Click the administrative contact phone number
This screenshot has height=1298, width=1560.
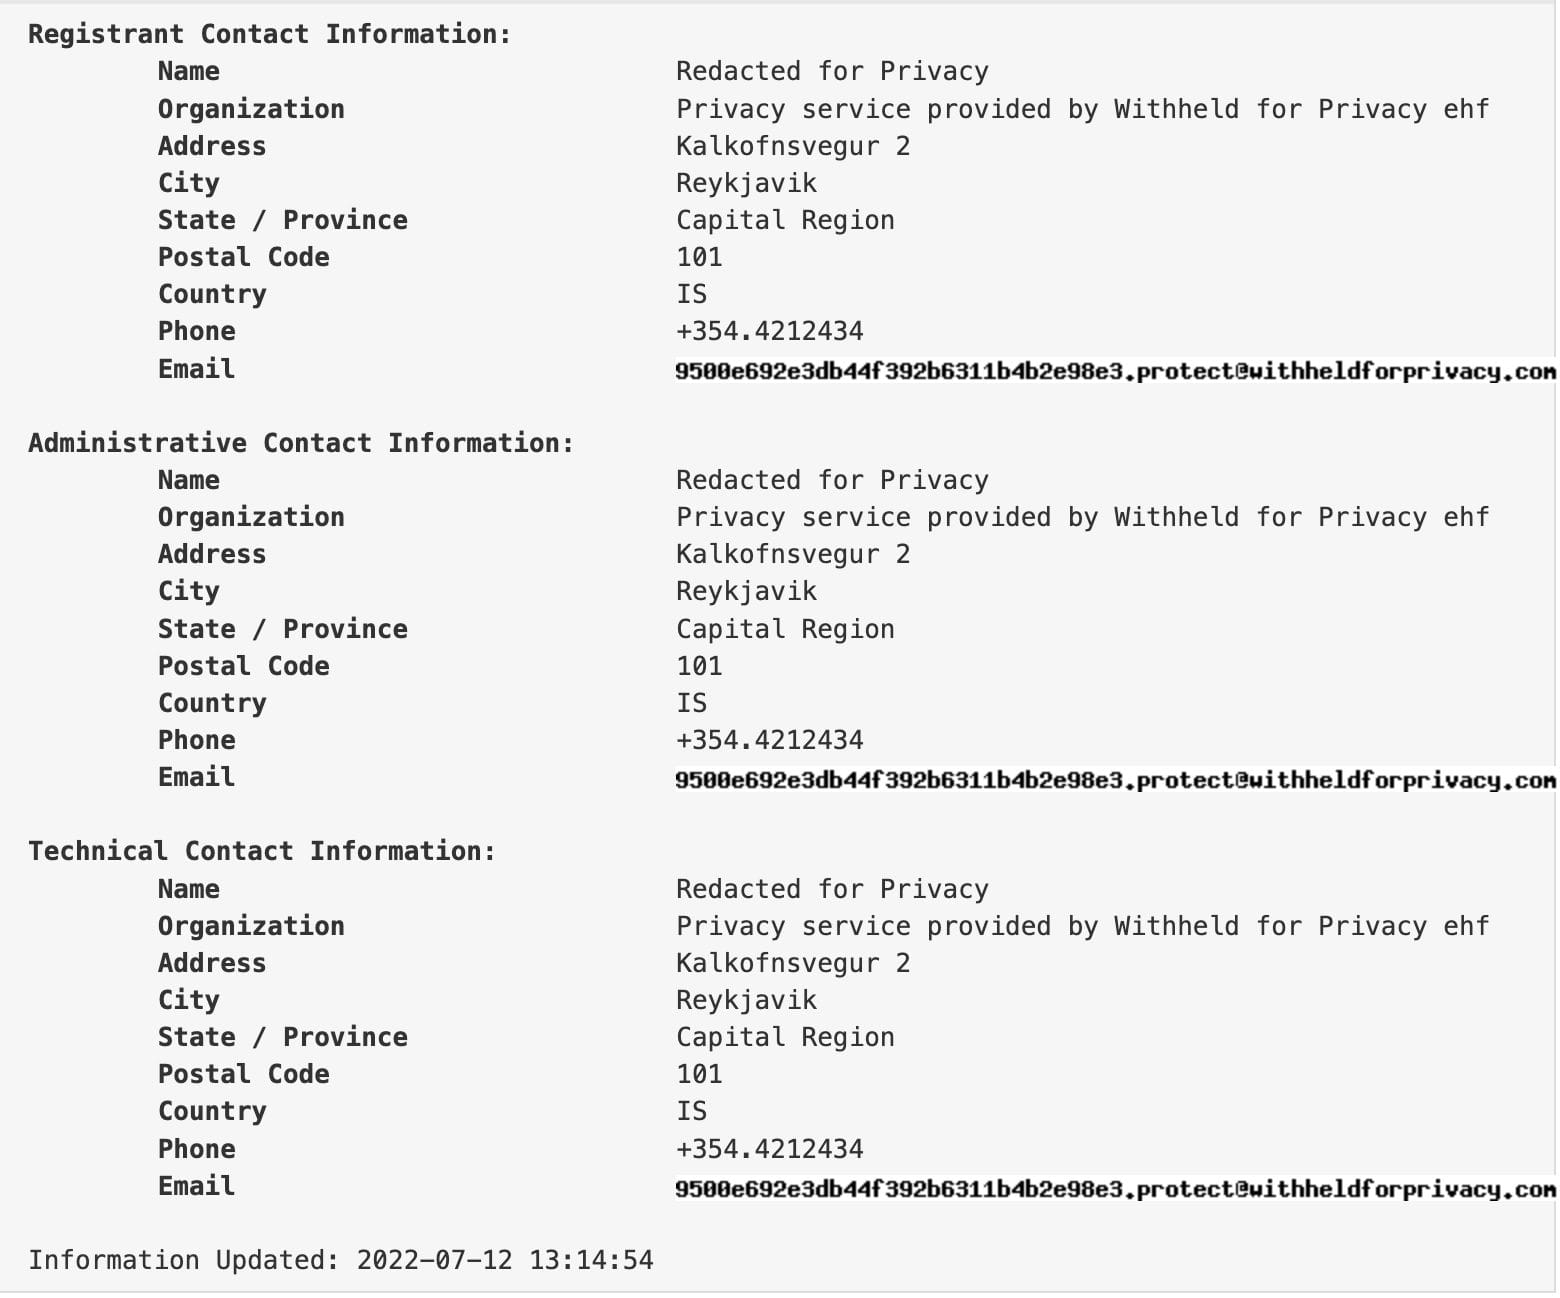[769, 740]
